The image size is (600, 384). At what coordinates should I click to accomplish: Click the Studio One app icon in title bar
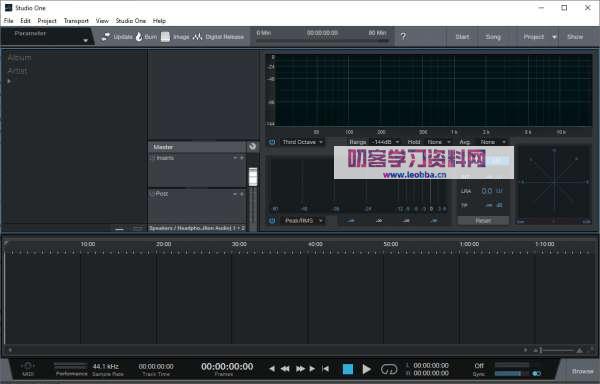point(8,8)
